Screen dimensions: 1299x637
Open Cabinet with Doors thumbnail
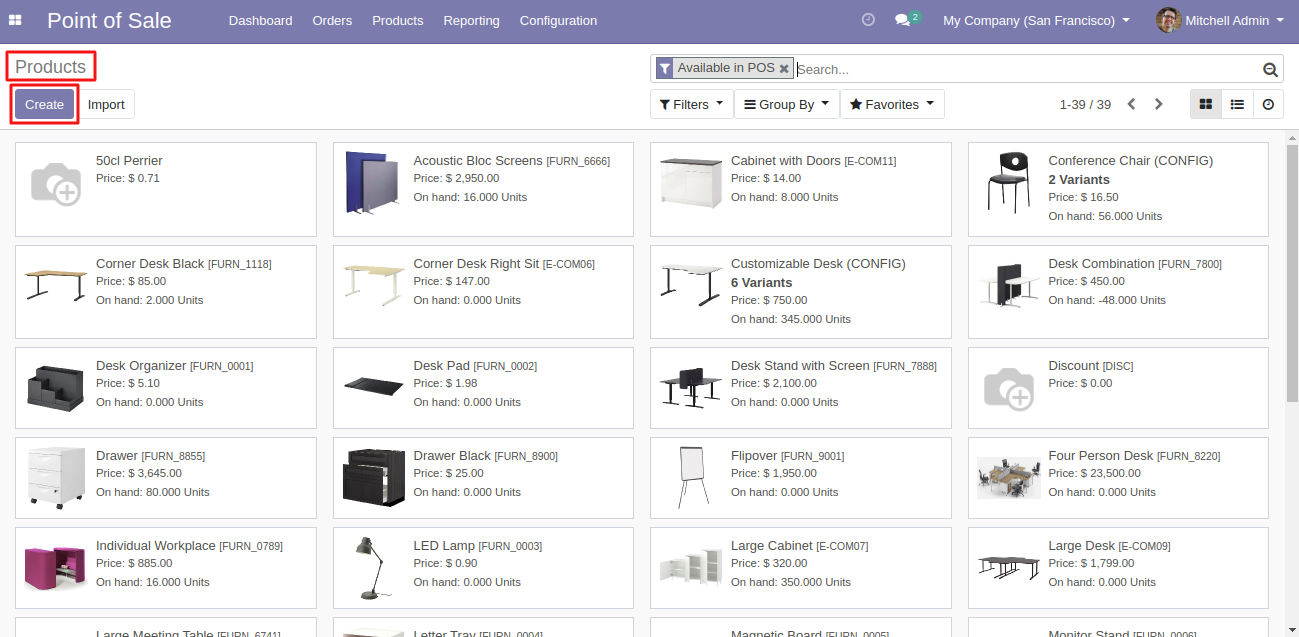690,182
